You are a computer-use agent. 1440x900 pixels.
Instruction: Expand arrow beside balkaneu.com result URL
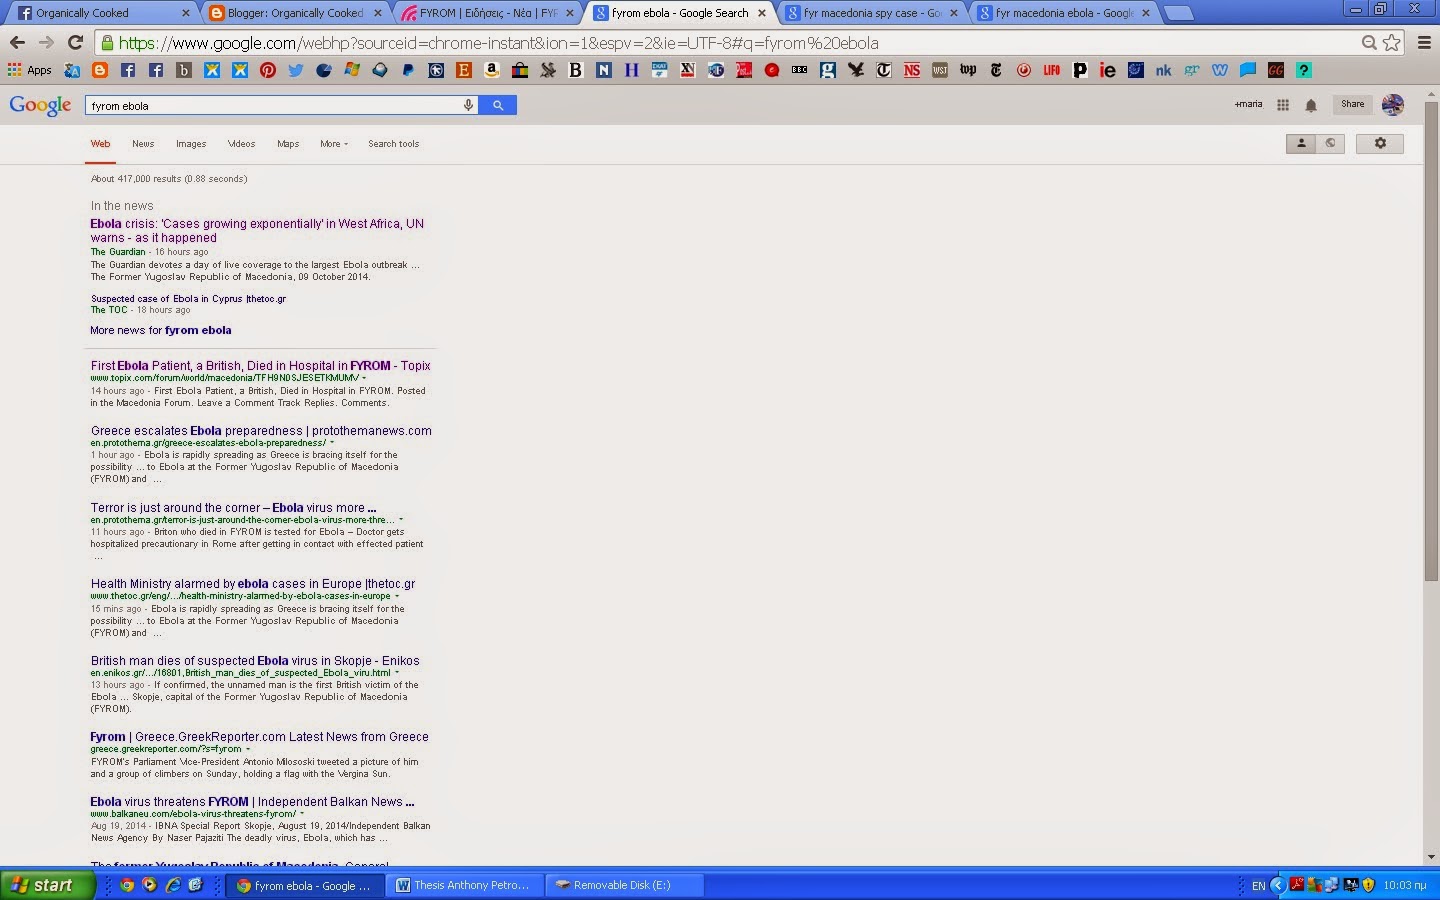(x=302, y=814)
